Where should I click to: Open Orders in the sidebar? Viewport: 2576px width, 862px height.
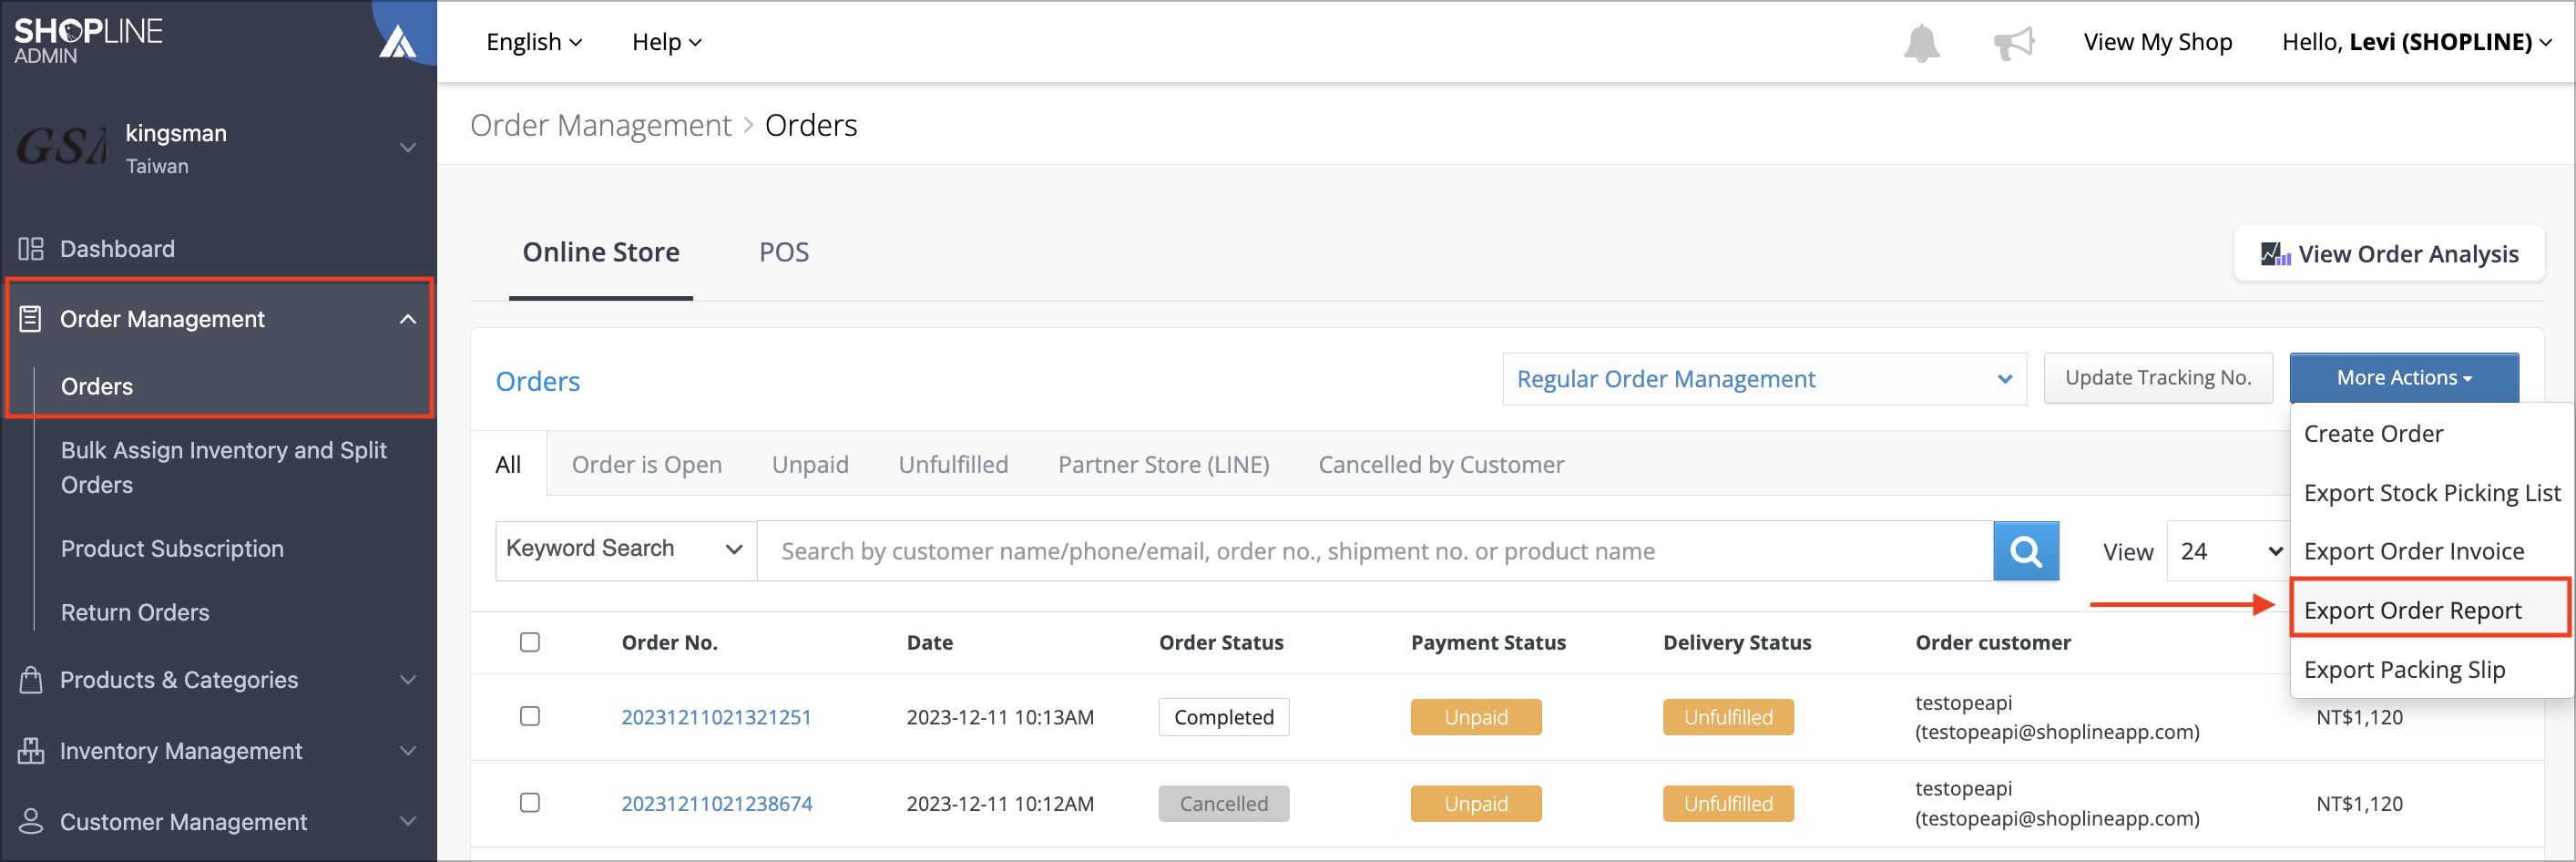(97, 386)
